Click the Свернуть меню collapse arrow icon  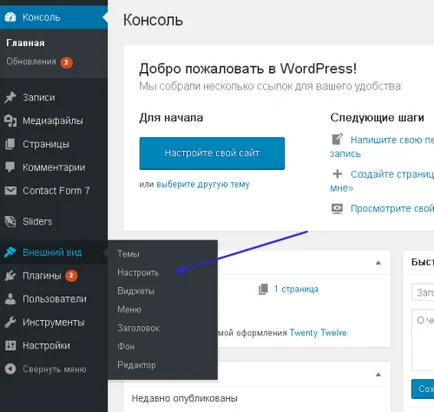point(10,369)
